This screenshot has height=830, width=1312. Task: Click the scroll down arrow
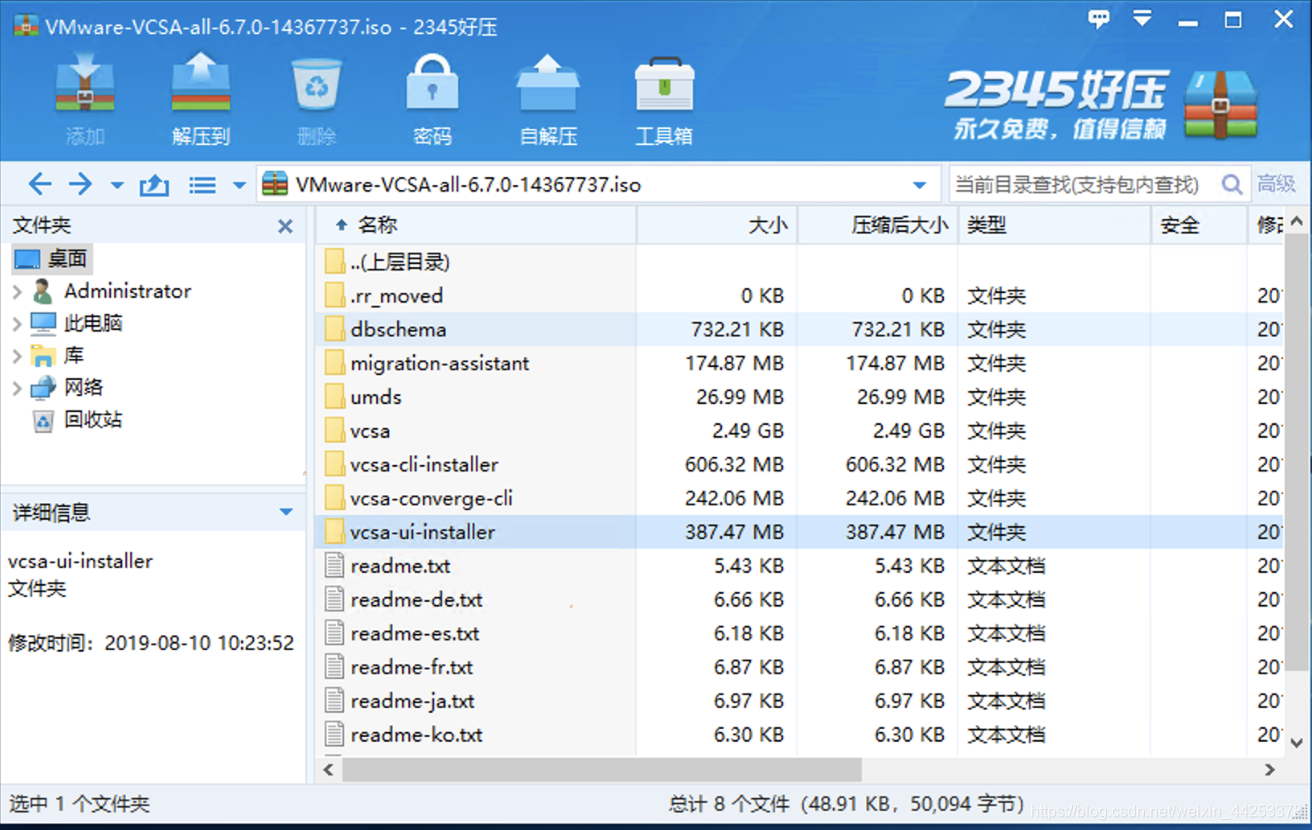pyautogui.click(x=1296, y=744)
